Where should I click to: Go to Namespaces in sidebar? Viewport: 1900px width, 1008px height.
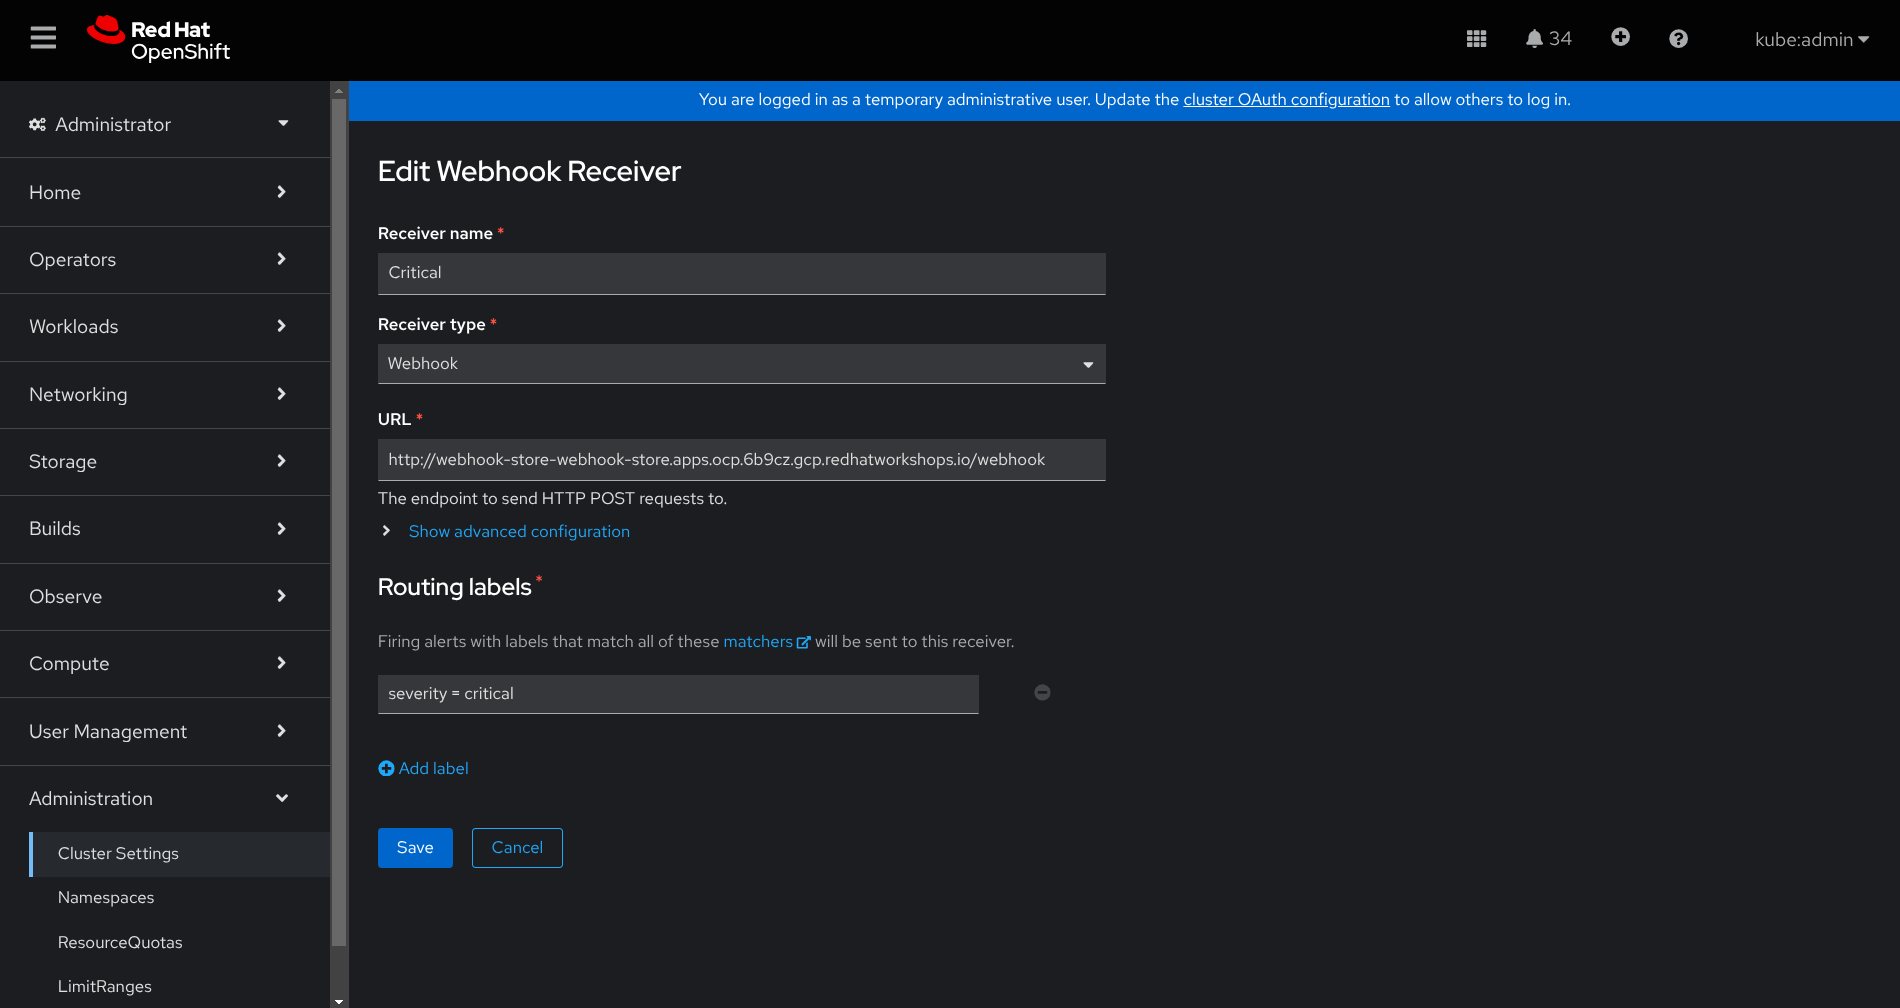[x=106, y=898]
